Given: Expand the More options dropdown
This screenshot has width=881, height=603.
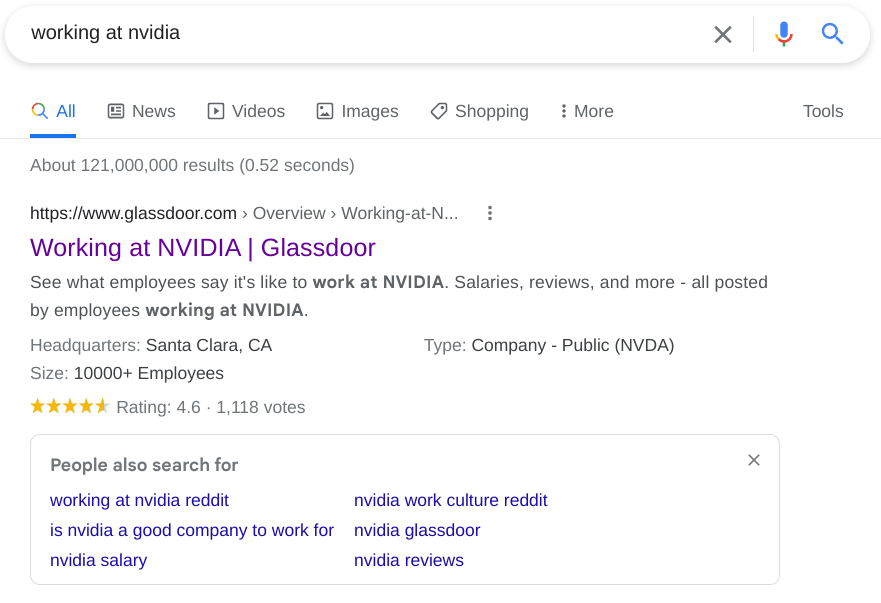Looking at the screenshot, I should point(586,111).
